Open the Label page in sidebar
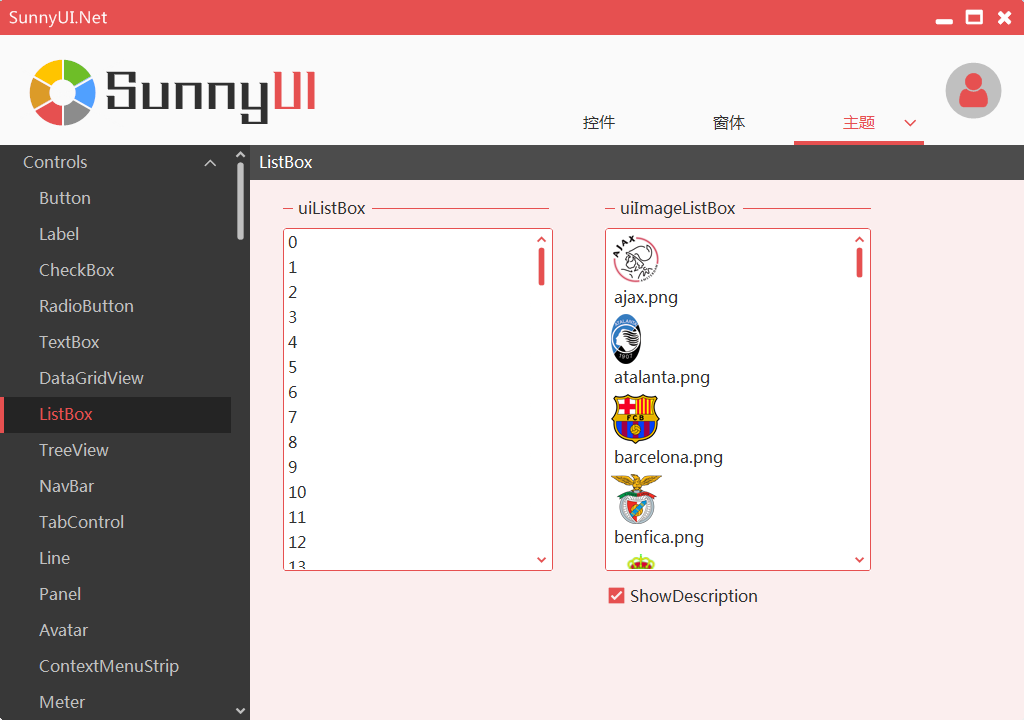 coord(116,234)
